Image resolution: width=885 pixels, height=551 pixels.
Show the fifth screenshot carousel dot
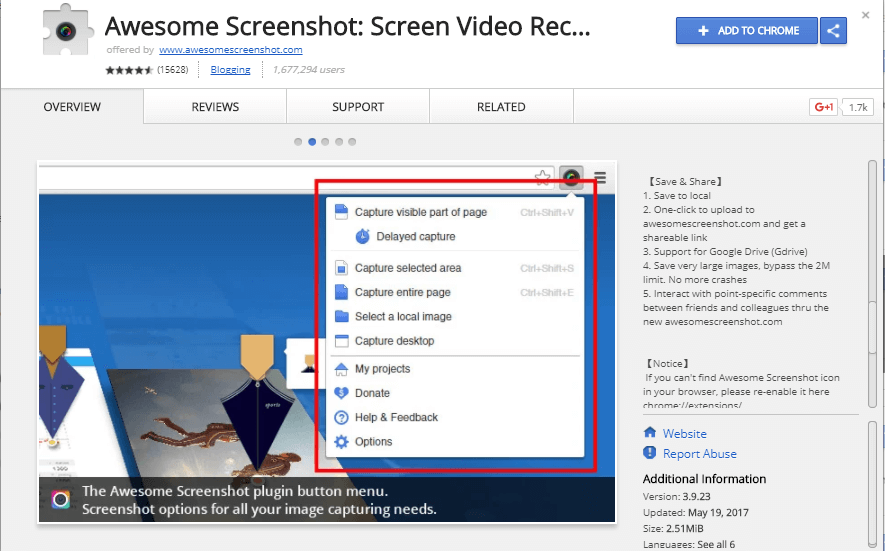[352, 142]
